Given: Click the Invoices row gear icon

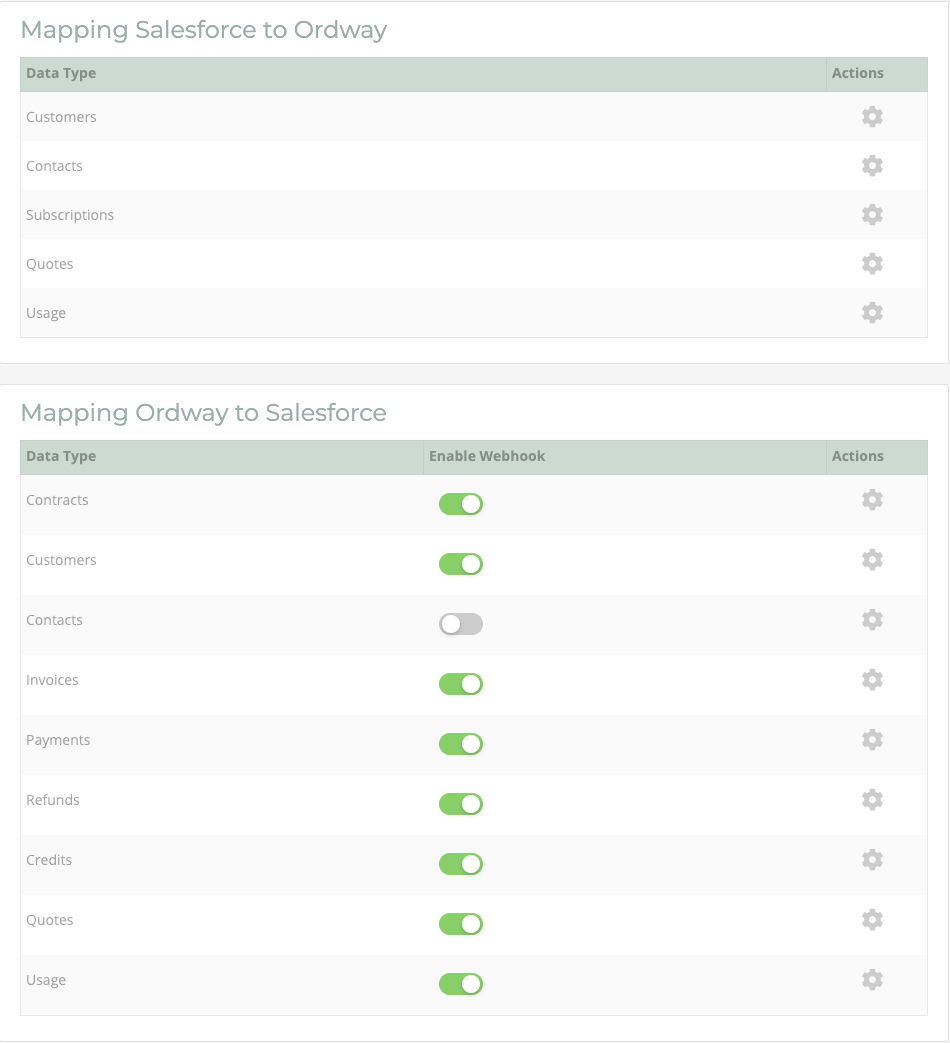Looking at the screenshot, I should [872, 680].
